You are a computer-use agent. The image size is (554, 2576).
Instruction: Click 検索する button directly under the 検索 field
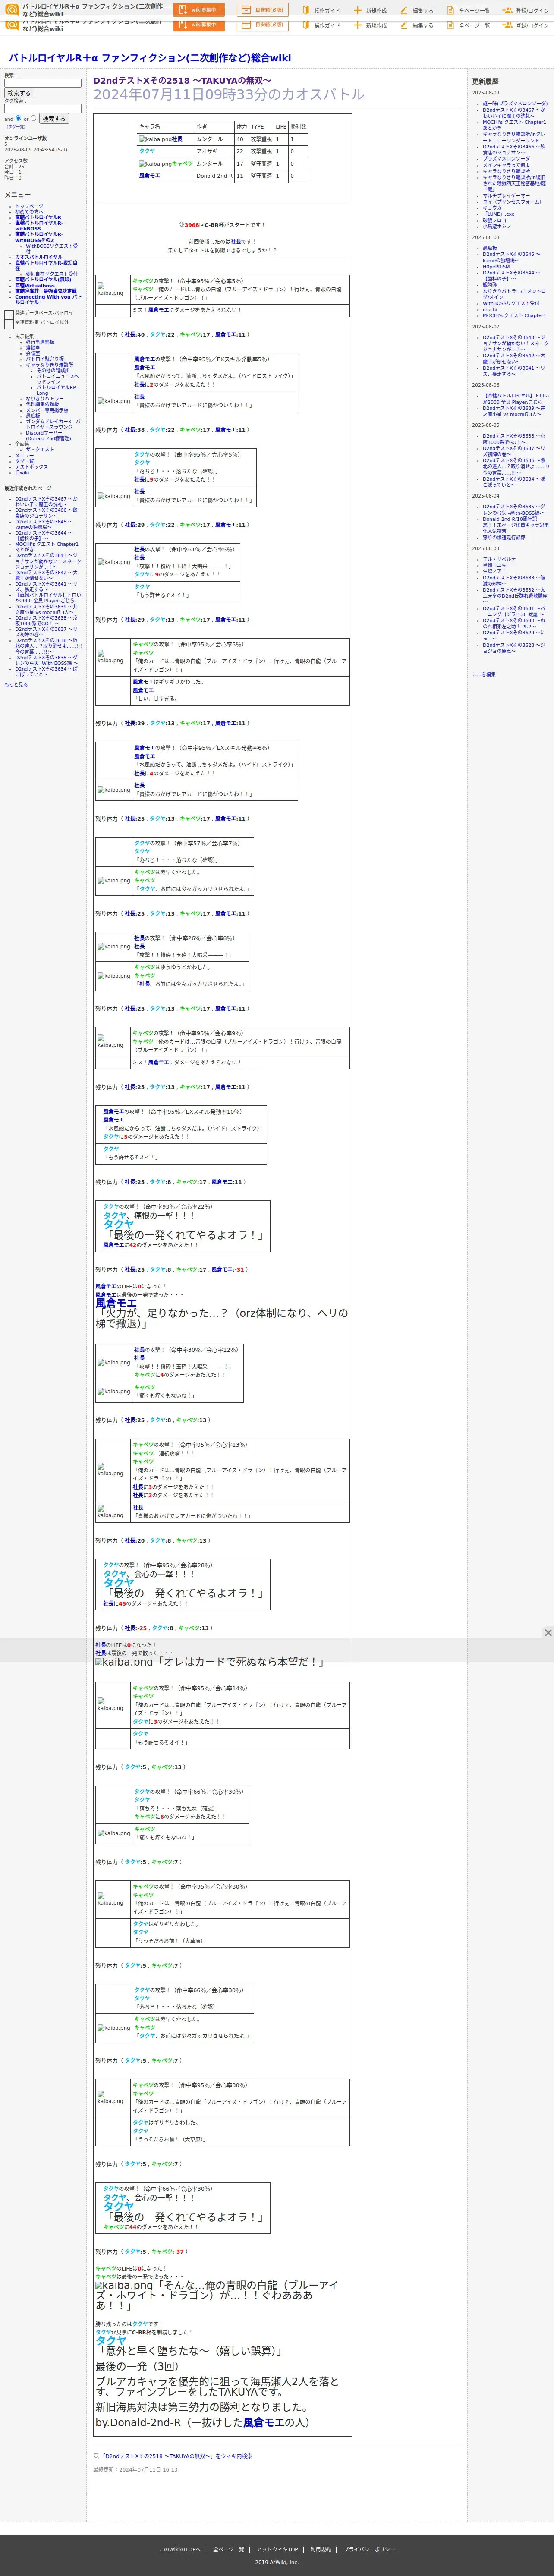[x=19, y=93]
